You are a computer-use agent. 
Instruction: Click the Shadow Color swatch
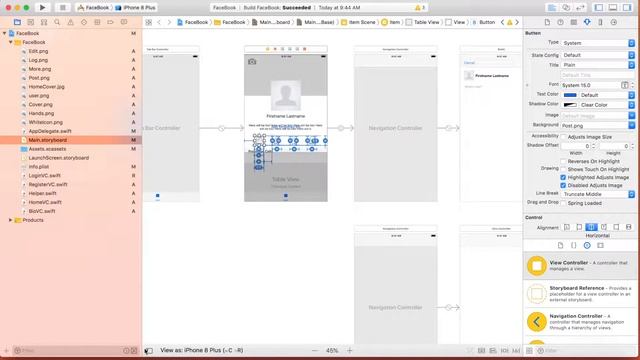coord(570,105)
